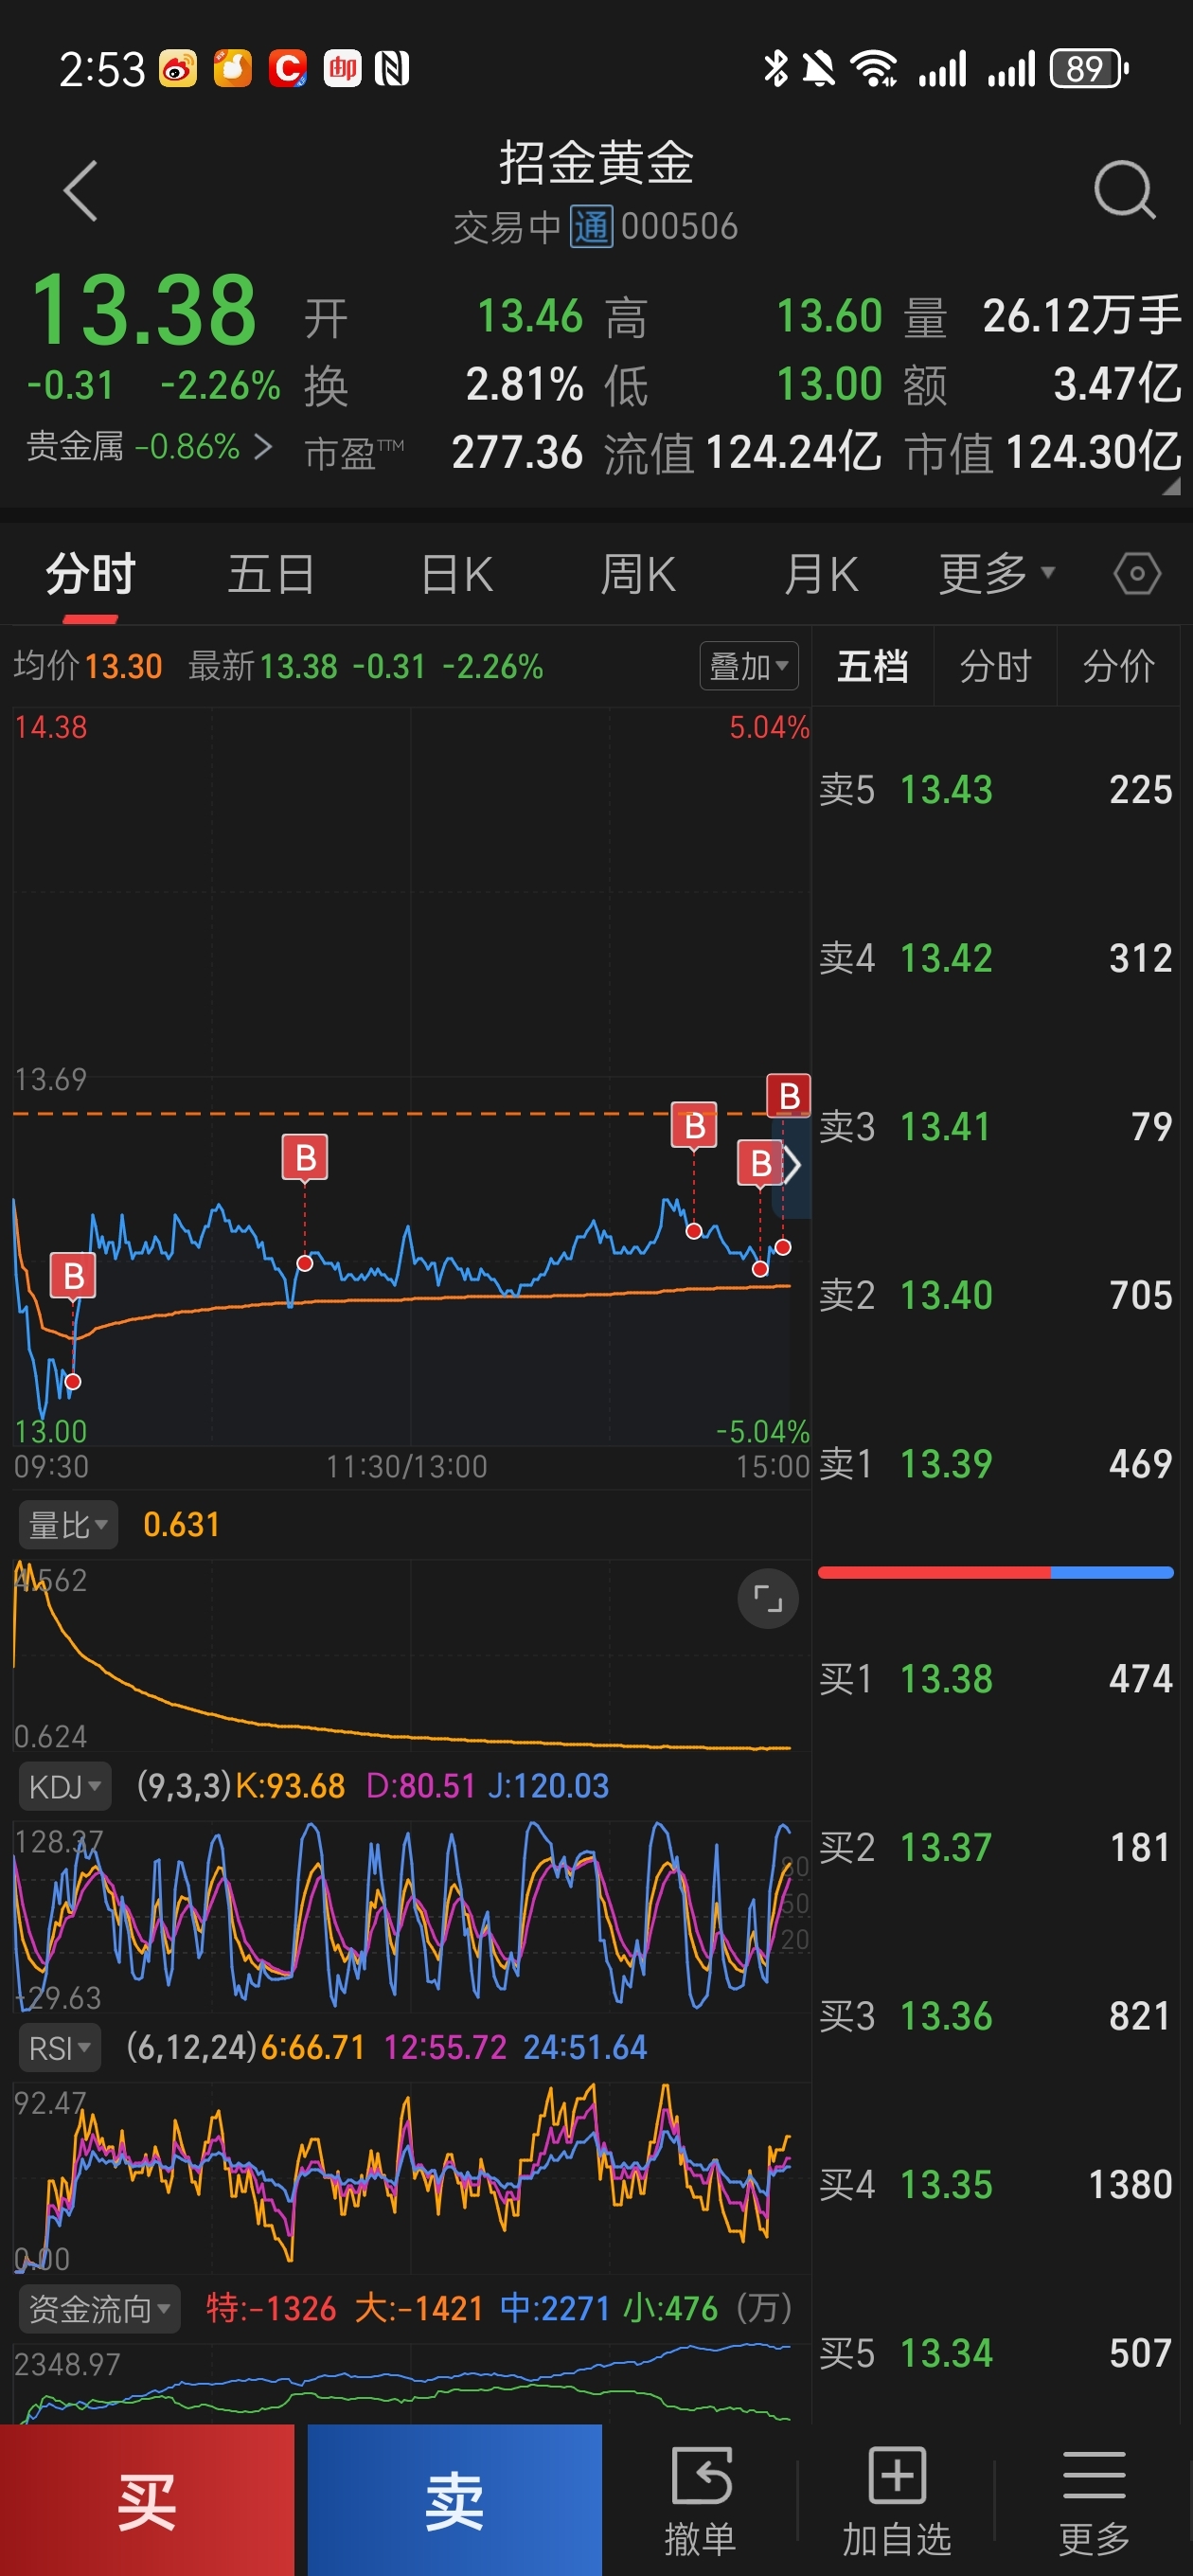The image size is (1193, 2576).
Task: Select 买3 row at 13.36
Action: click(995, 2016)
